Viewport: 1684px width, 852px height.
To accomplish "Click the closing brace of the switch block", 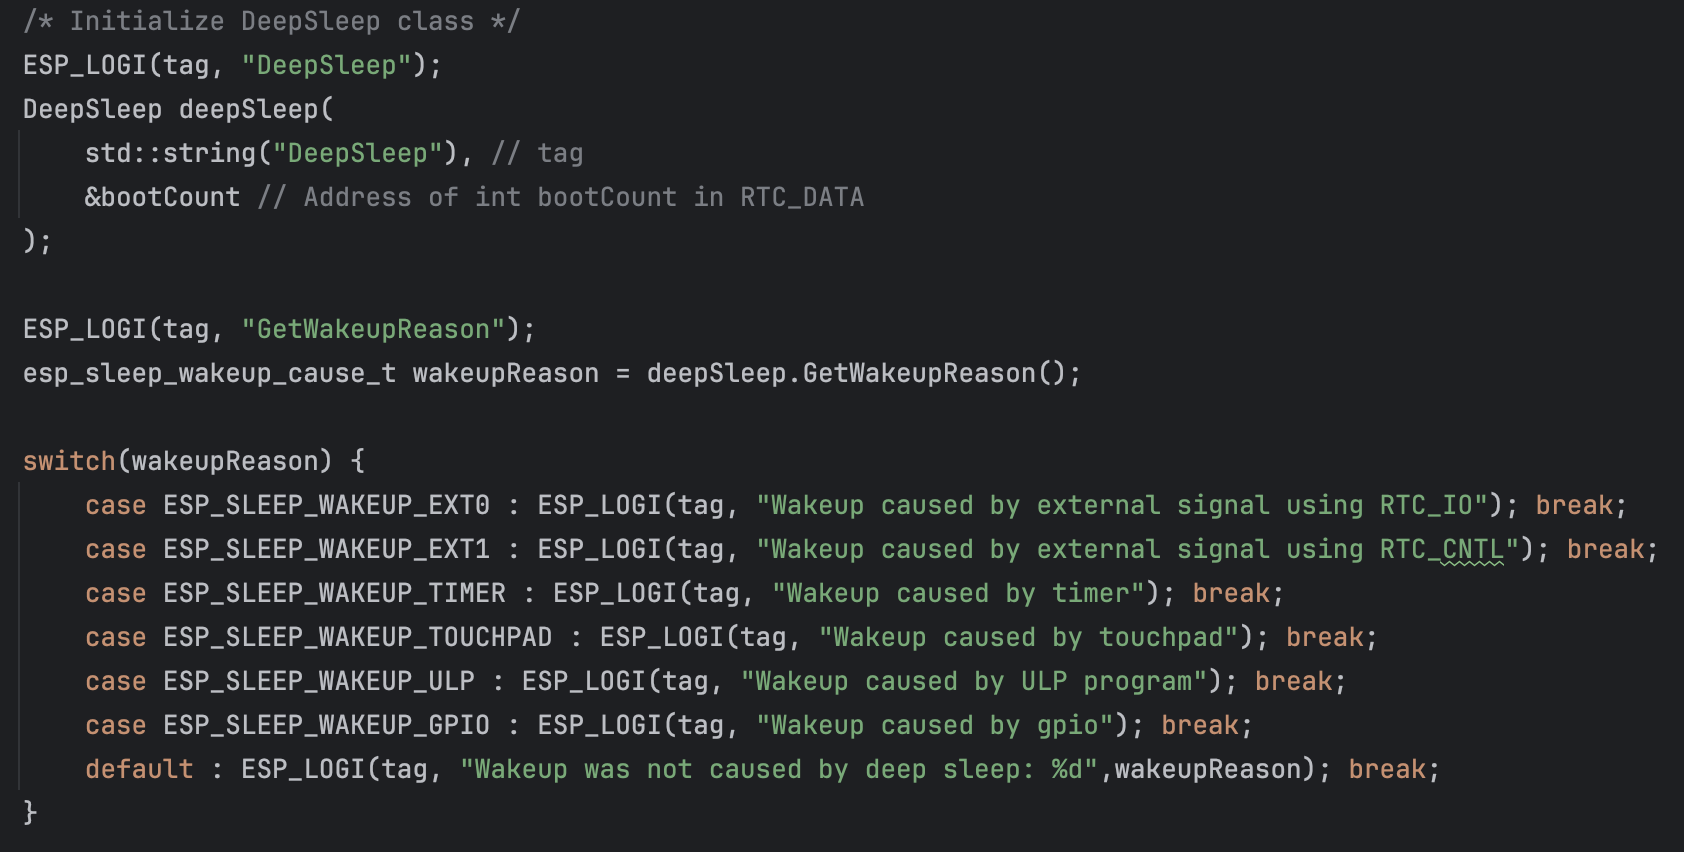I will pos(30,812).
